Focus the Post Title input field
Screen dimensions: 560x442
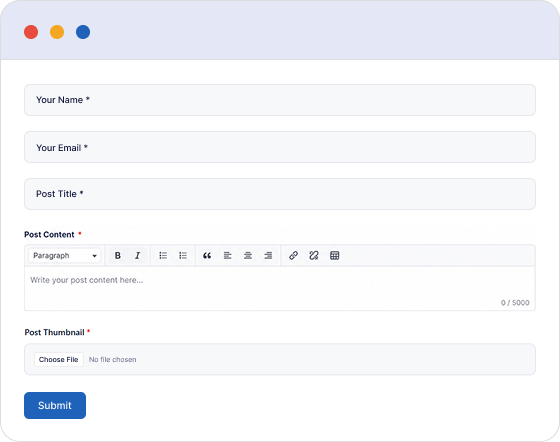(280, 194)
